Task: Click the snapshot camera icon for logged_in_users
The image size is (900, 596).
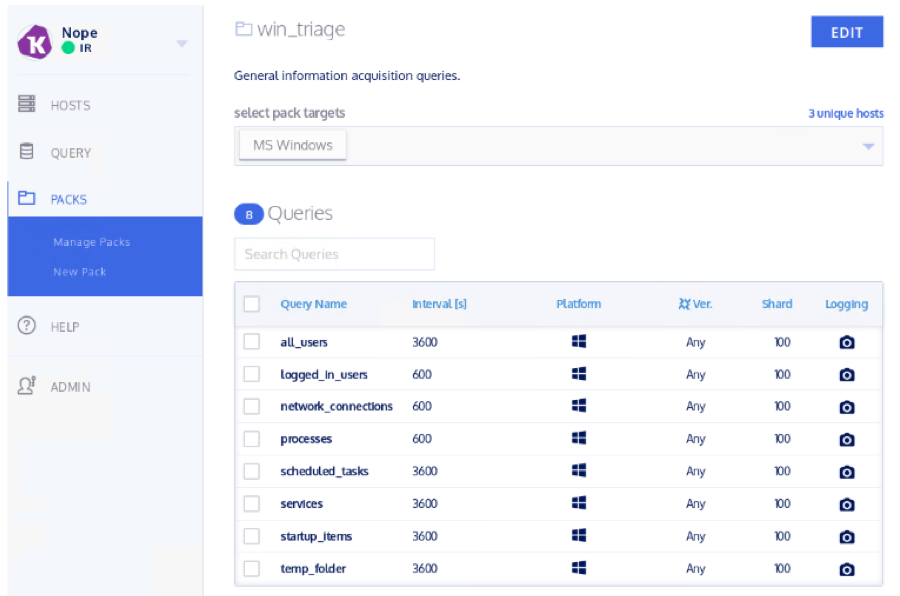Action: pyautogui.click(x=847, y=374)
